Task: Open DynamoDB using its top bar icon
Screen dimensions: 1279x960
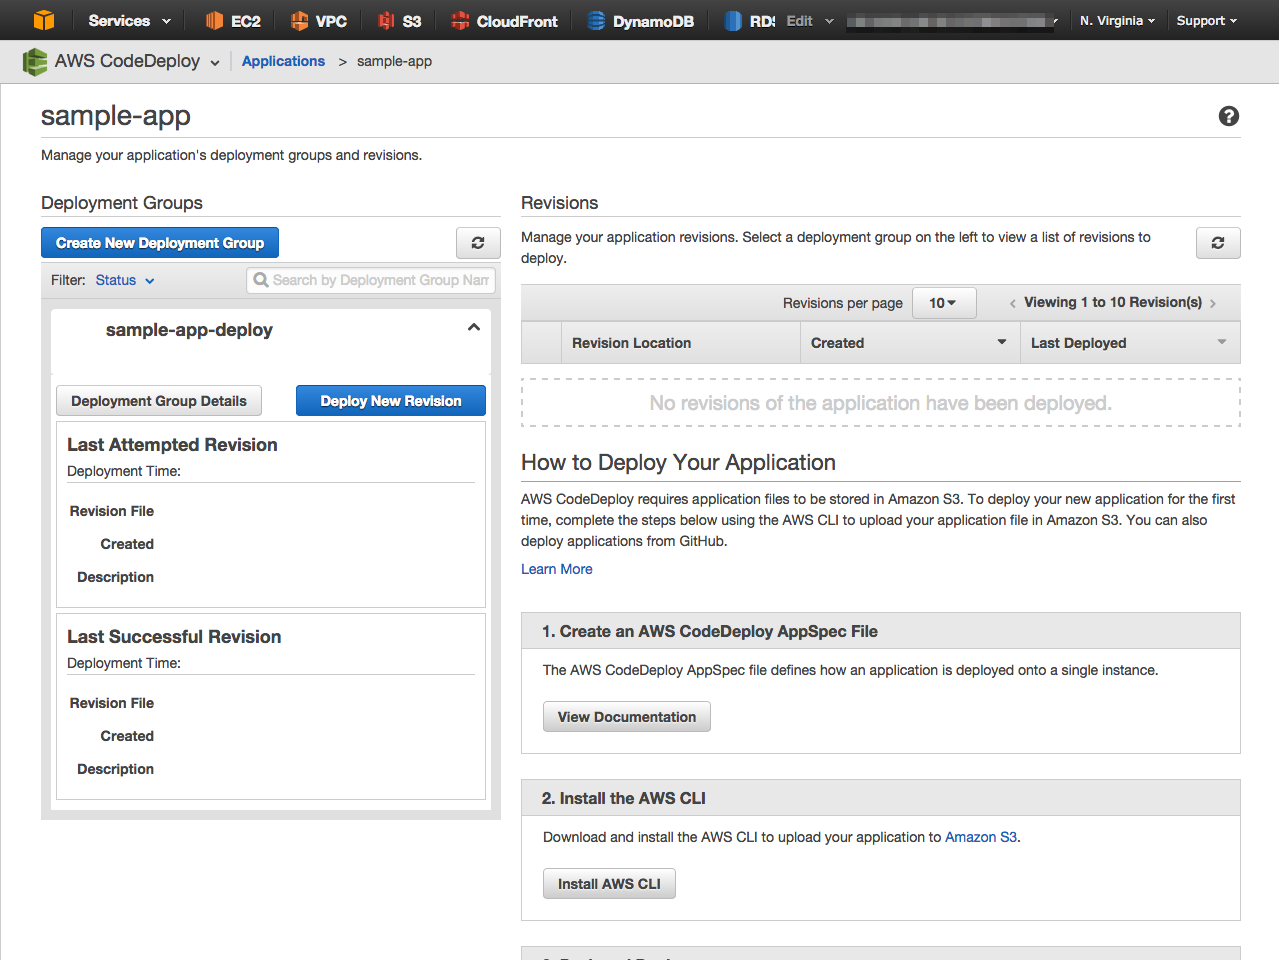Action: coord(641,20)
